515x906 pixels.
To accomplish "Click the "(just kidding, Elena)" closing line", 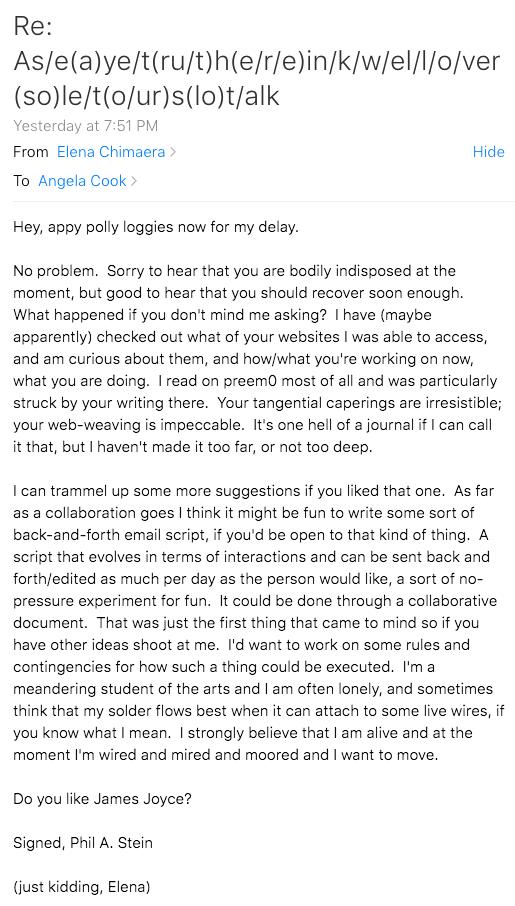I will [81, 887].
